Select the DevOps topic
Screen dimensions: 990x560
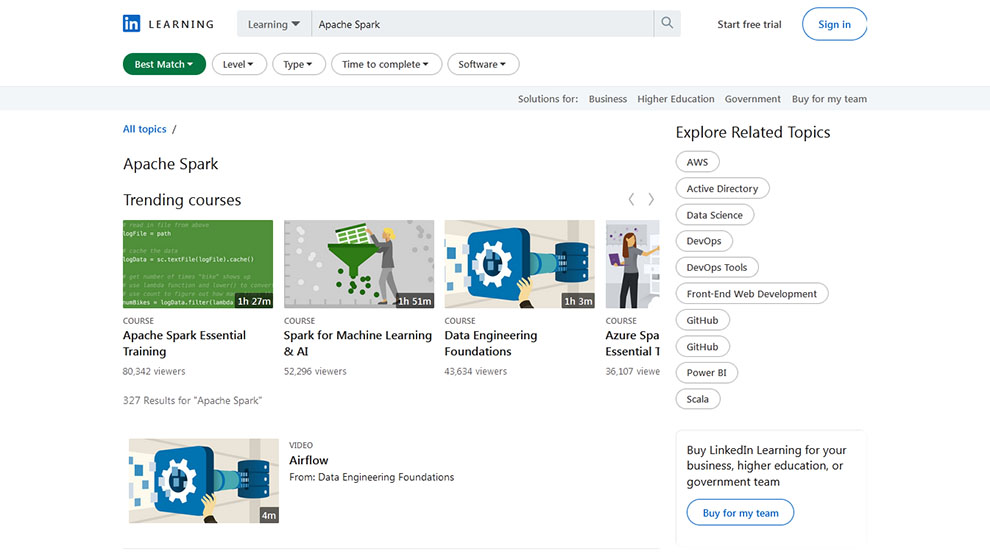(704, 241)
